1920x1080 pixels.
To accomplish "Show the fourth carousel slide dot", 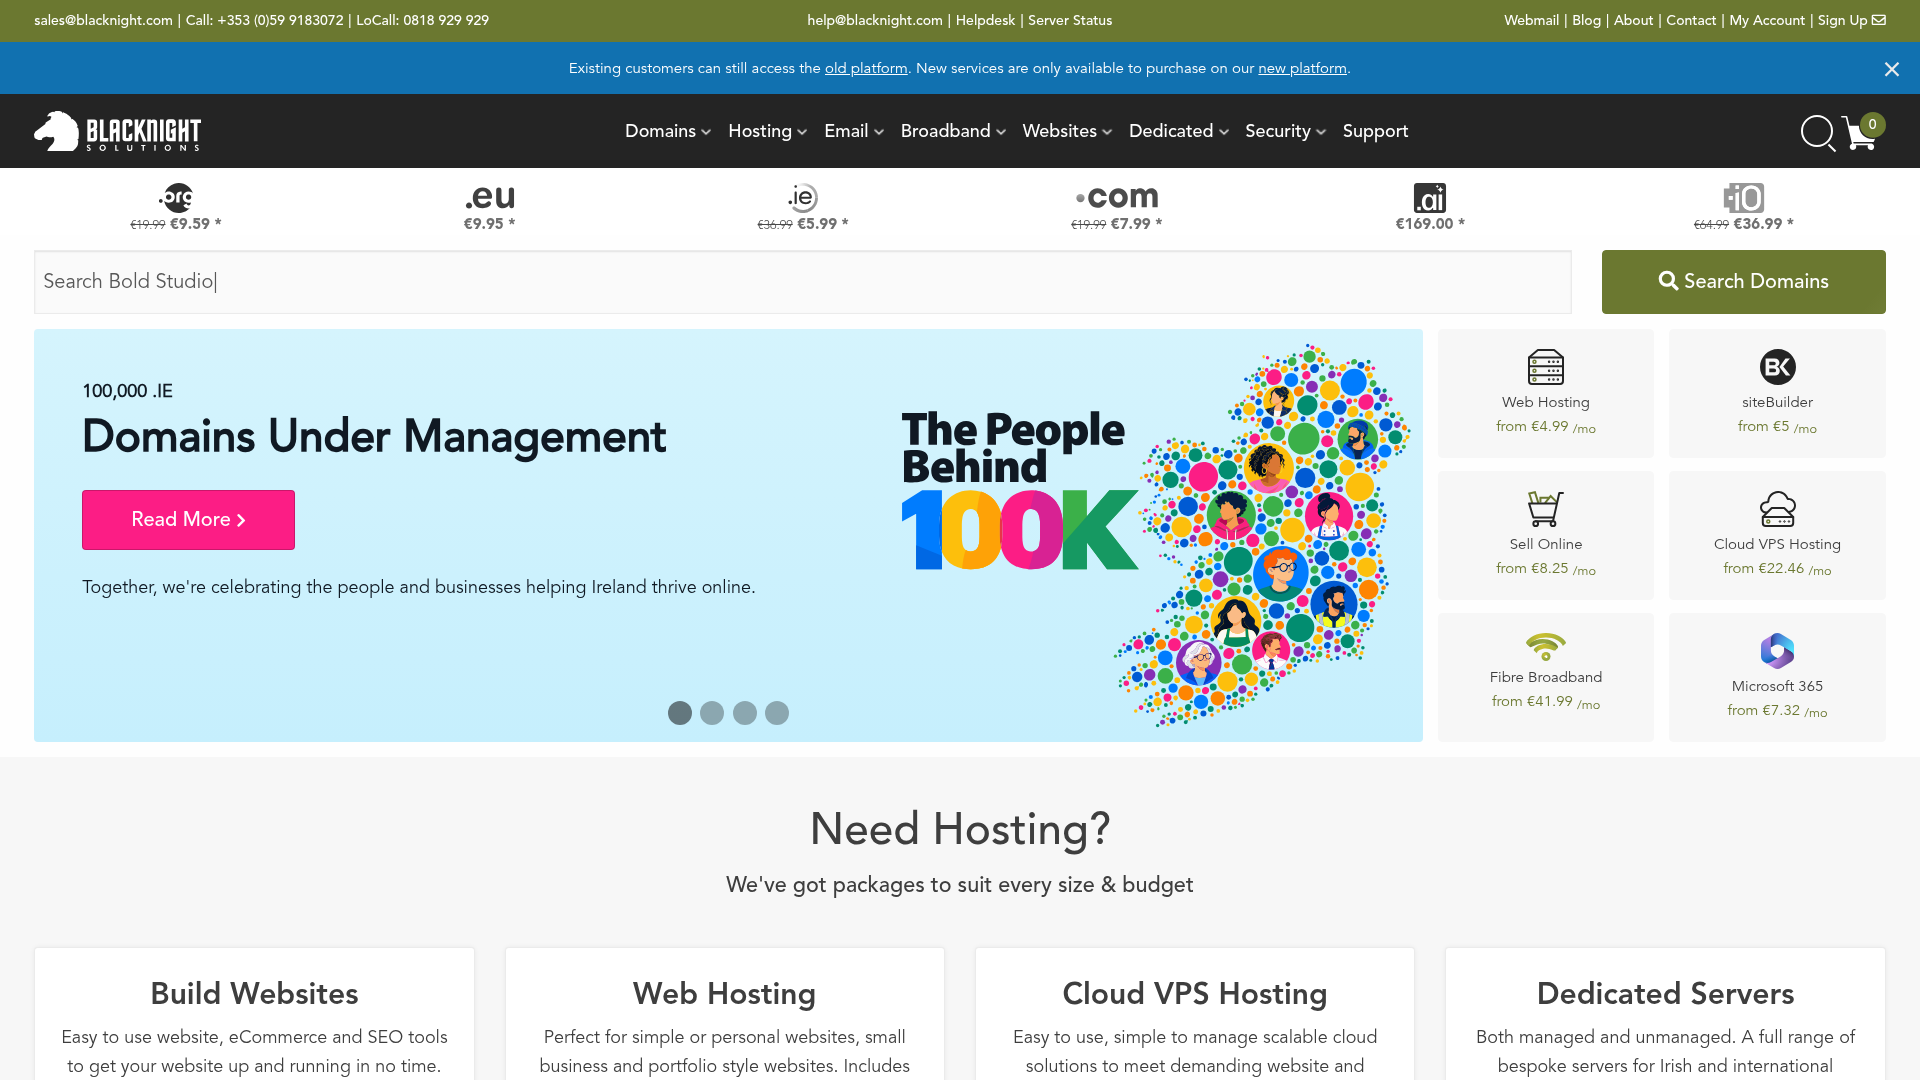I will [x=777, y=713].
